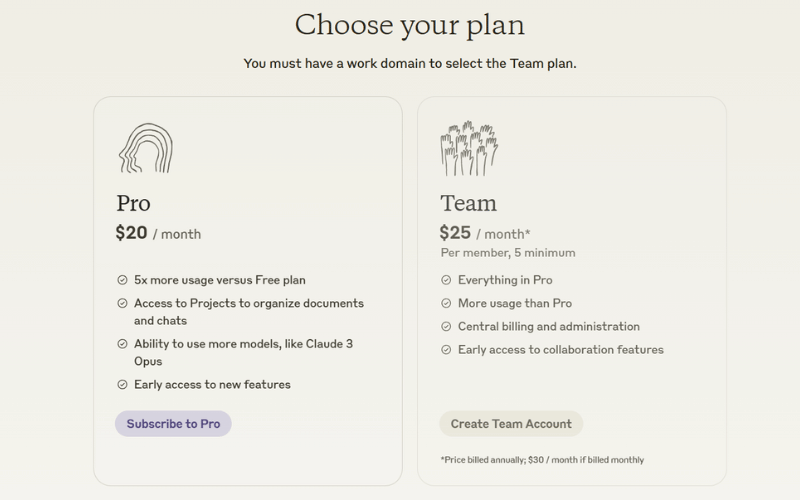Image resolution: width=800 pixels, height=500 pixels.
Task: Click checkmark icon beside "Central billing and administration"
Action: coord(446,326)
